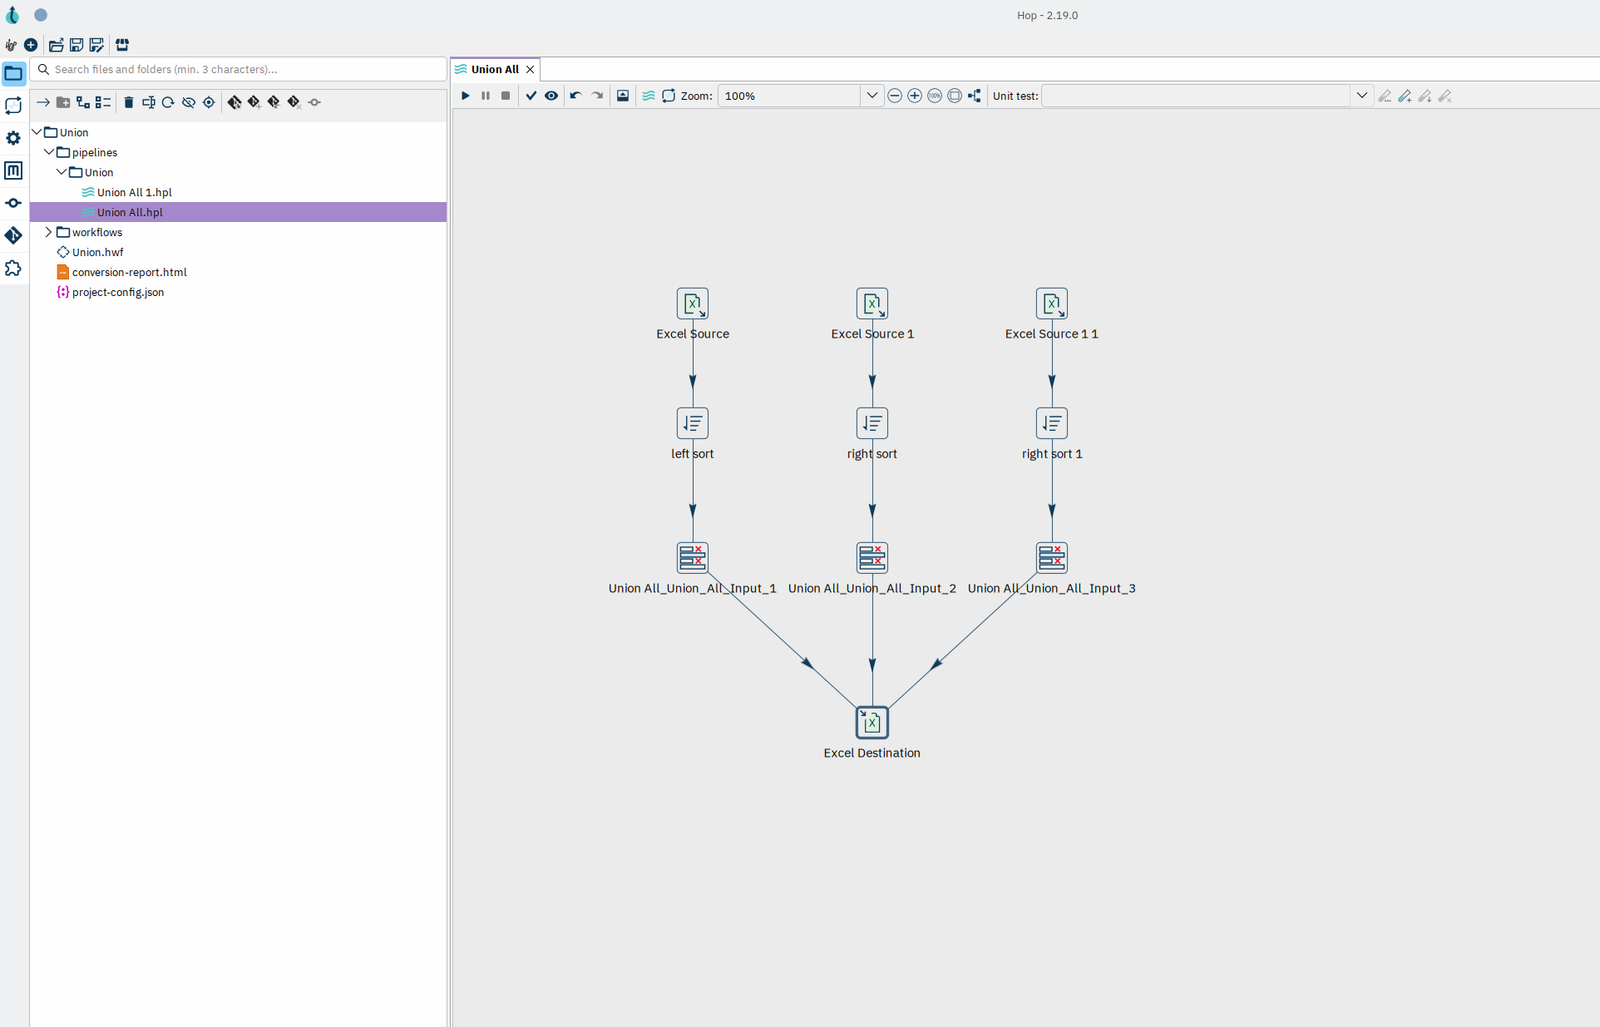Redo the last undone change
Viewport: 1600px width, 1027px height.
pyautogui.click(x=597, y=96)
